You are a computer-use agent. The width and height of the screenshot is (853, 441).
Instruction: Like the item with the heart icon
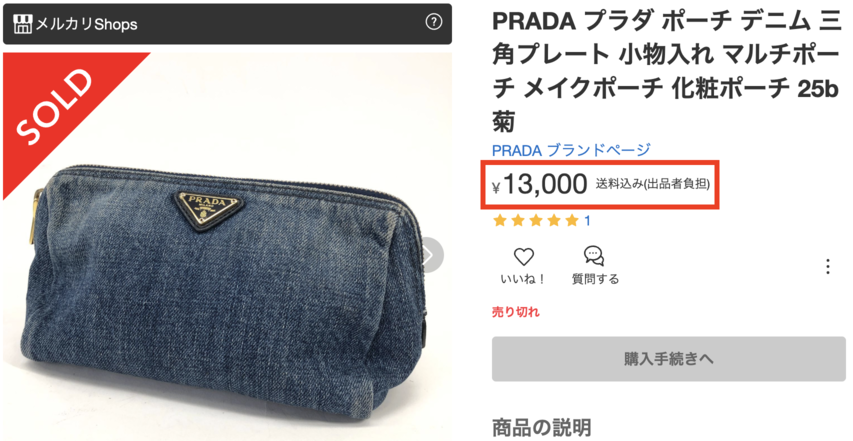tap(523, 256)
